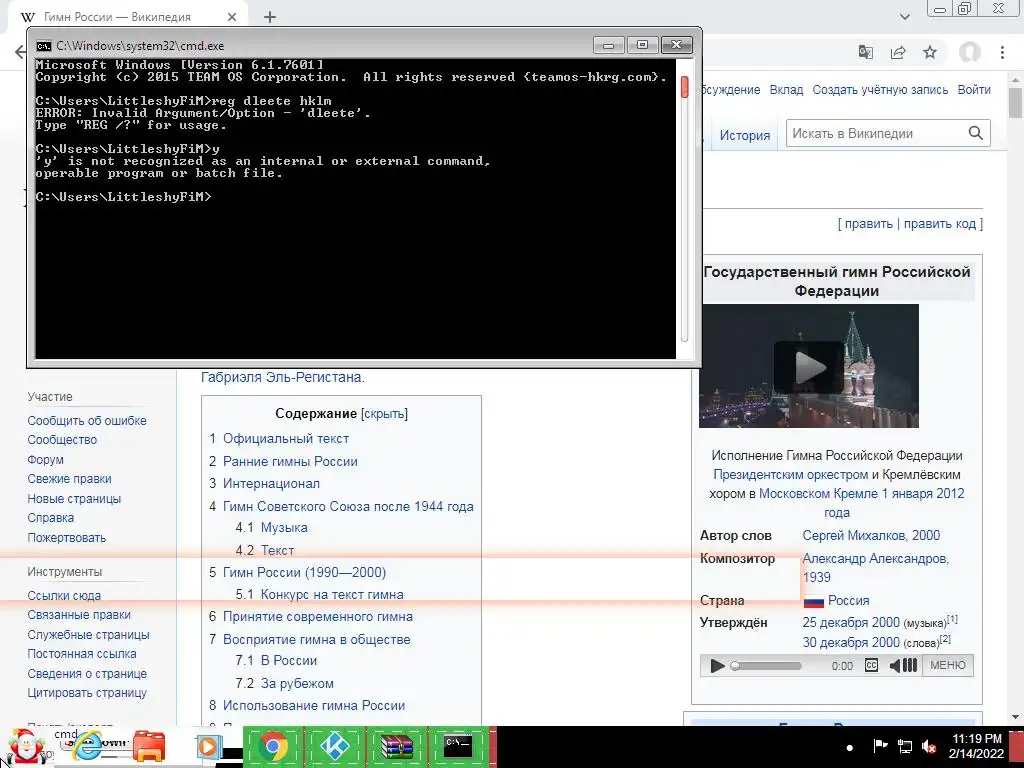Open Служебные страницы in the sidebar
This screenshot has height=768, width=1024.
pos(88,634)
